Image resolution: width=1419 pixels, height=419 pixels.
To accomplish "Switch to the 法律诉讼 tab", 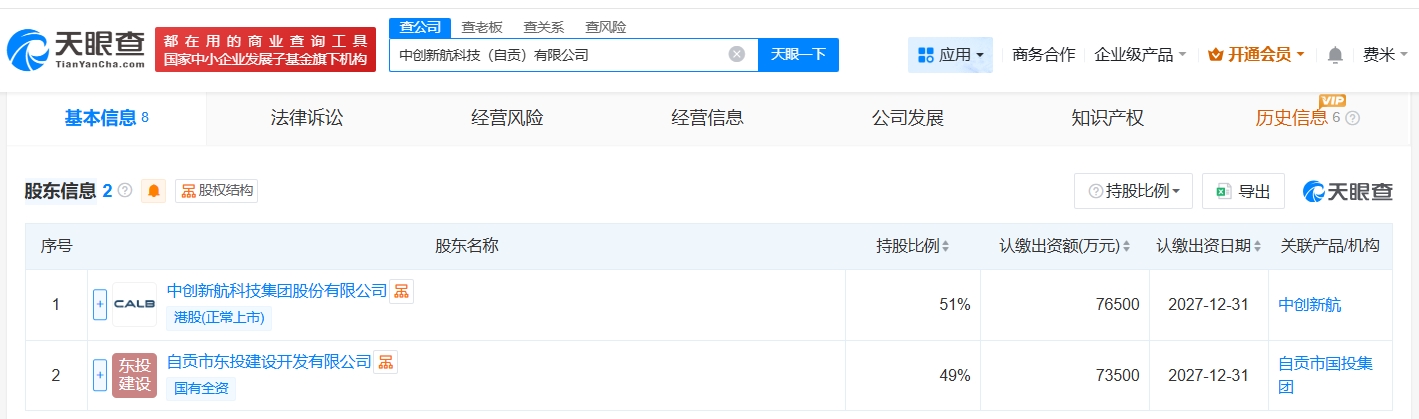I will tap(307, 118).
